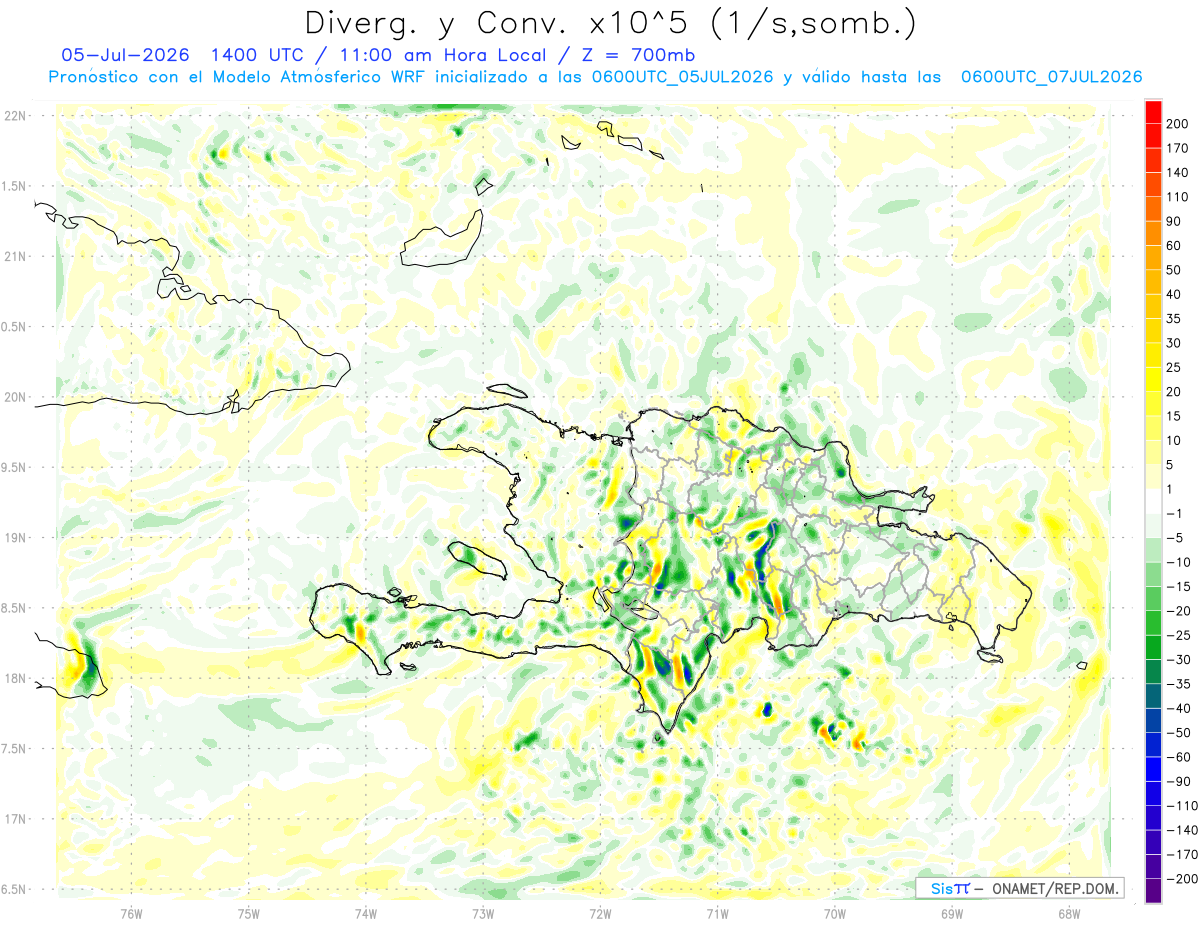Click the positive '5' color scale label
Viewport: 1200px width, 927px height.
coord(1171,465)
